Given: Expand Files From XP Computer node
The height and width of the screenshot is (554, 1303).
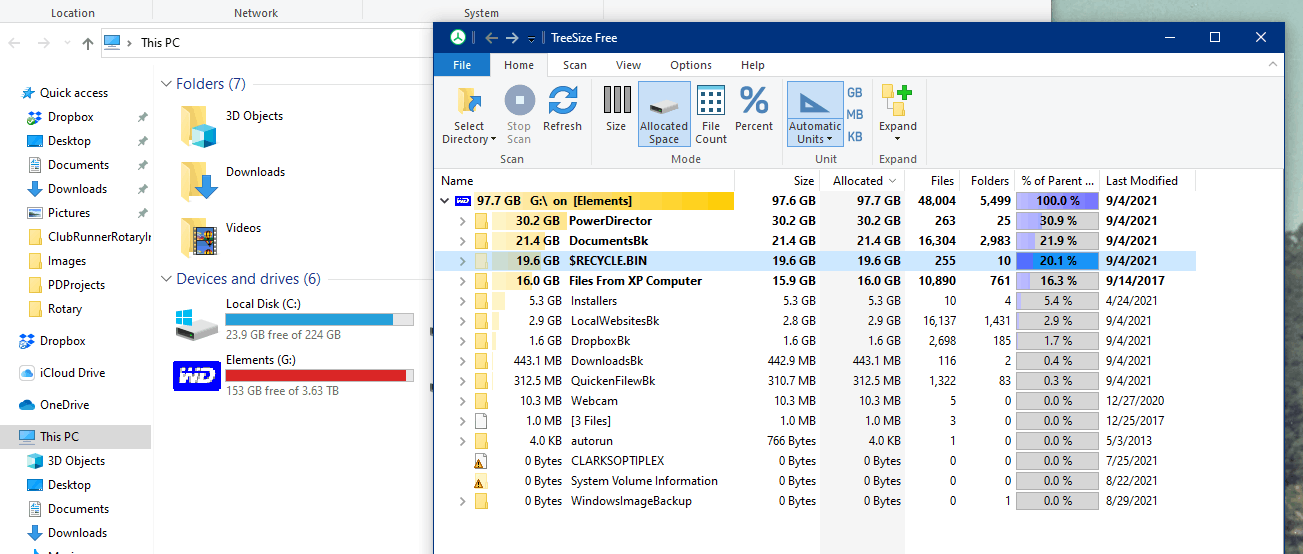Looking at the screenshot, I should click(x=462, y=281).
